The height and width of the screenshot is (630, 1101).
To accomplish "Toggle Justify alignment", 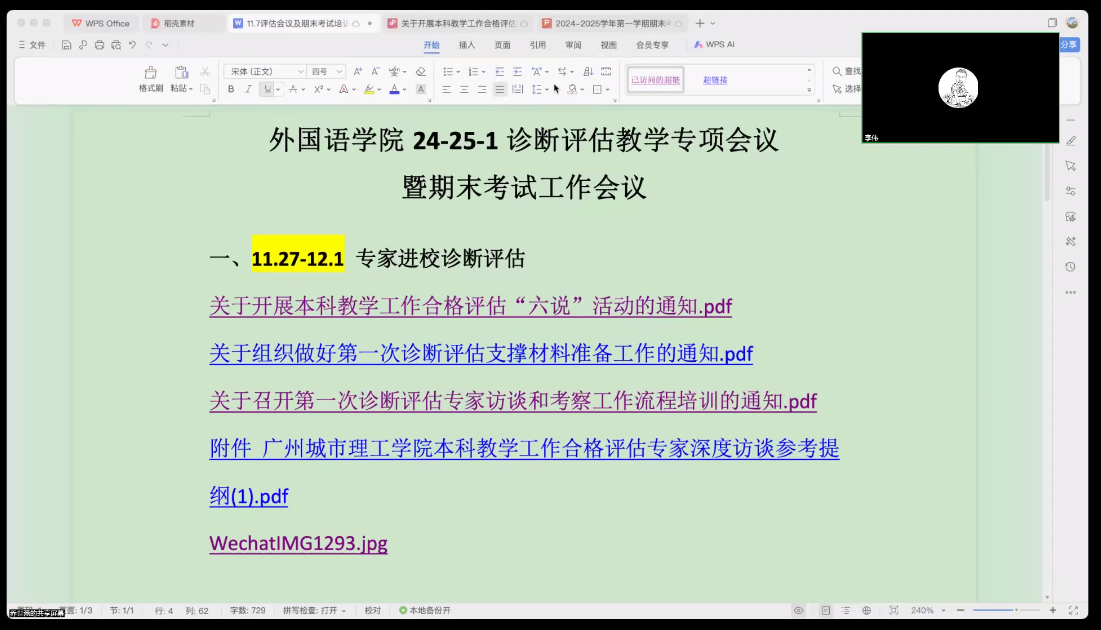I will [x=499, y=89].
